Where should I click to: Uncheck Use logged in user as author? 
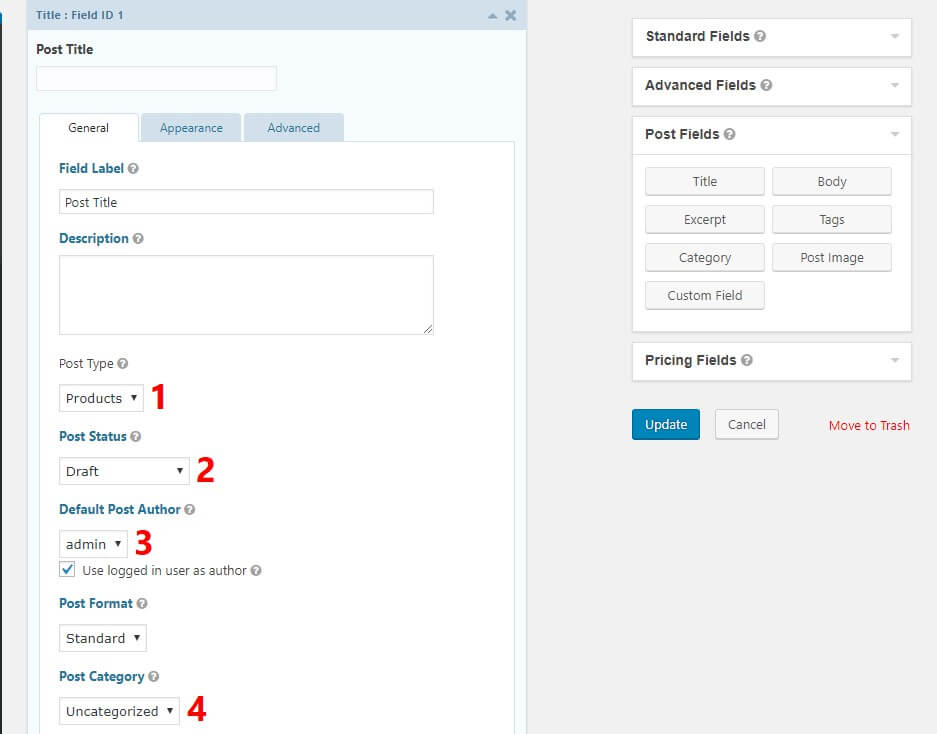(66, 570)
